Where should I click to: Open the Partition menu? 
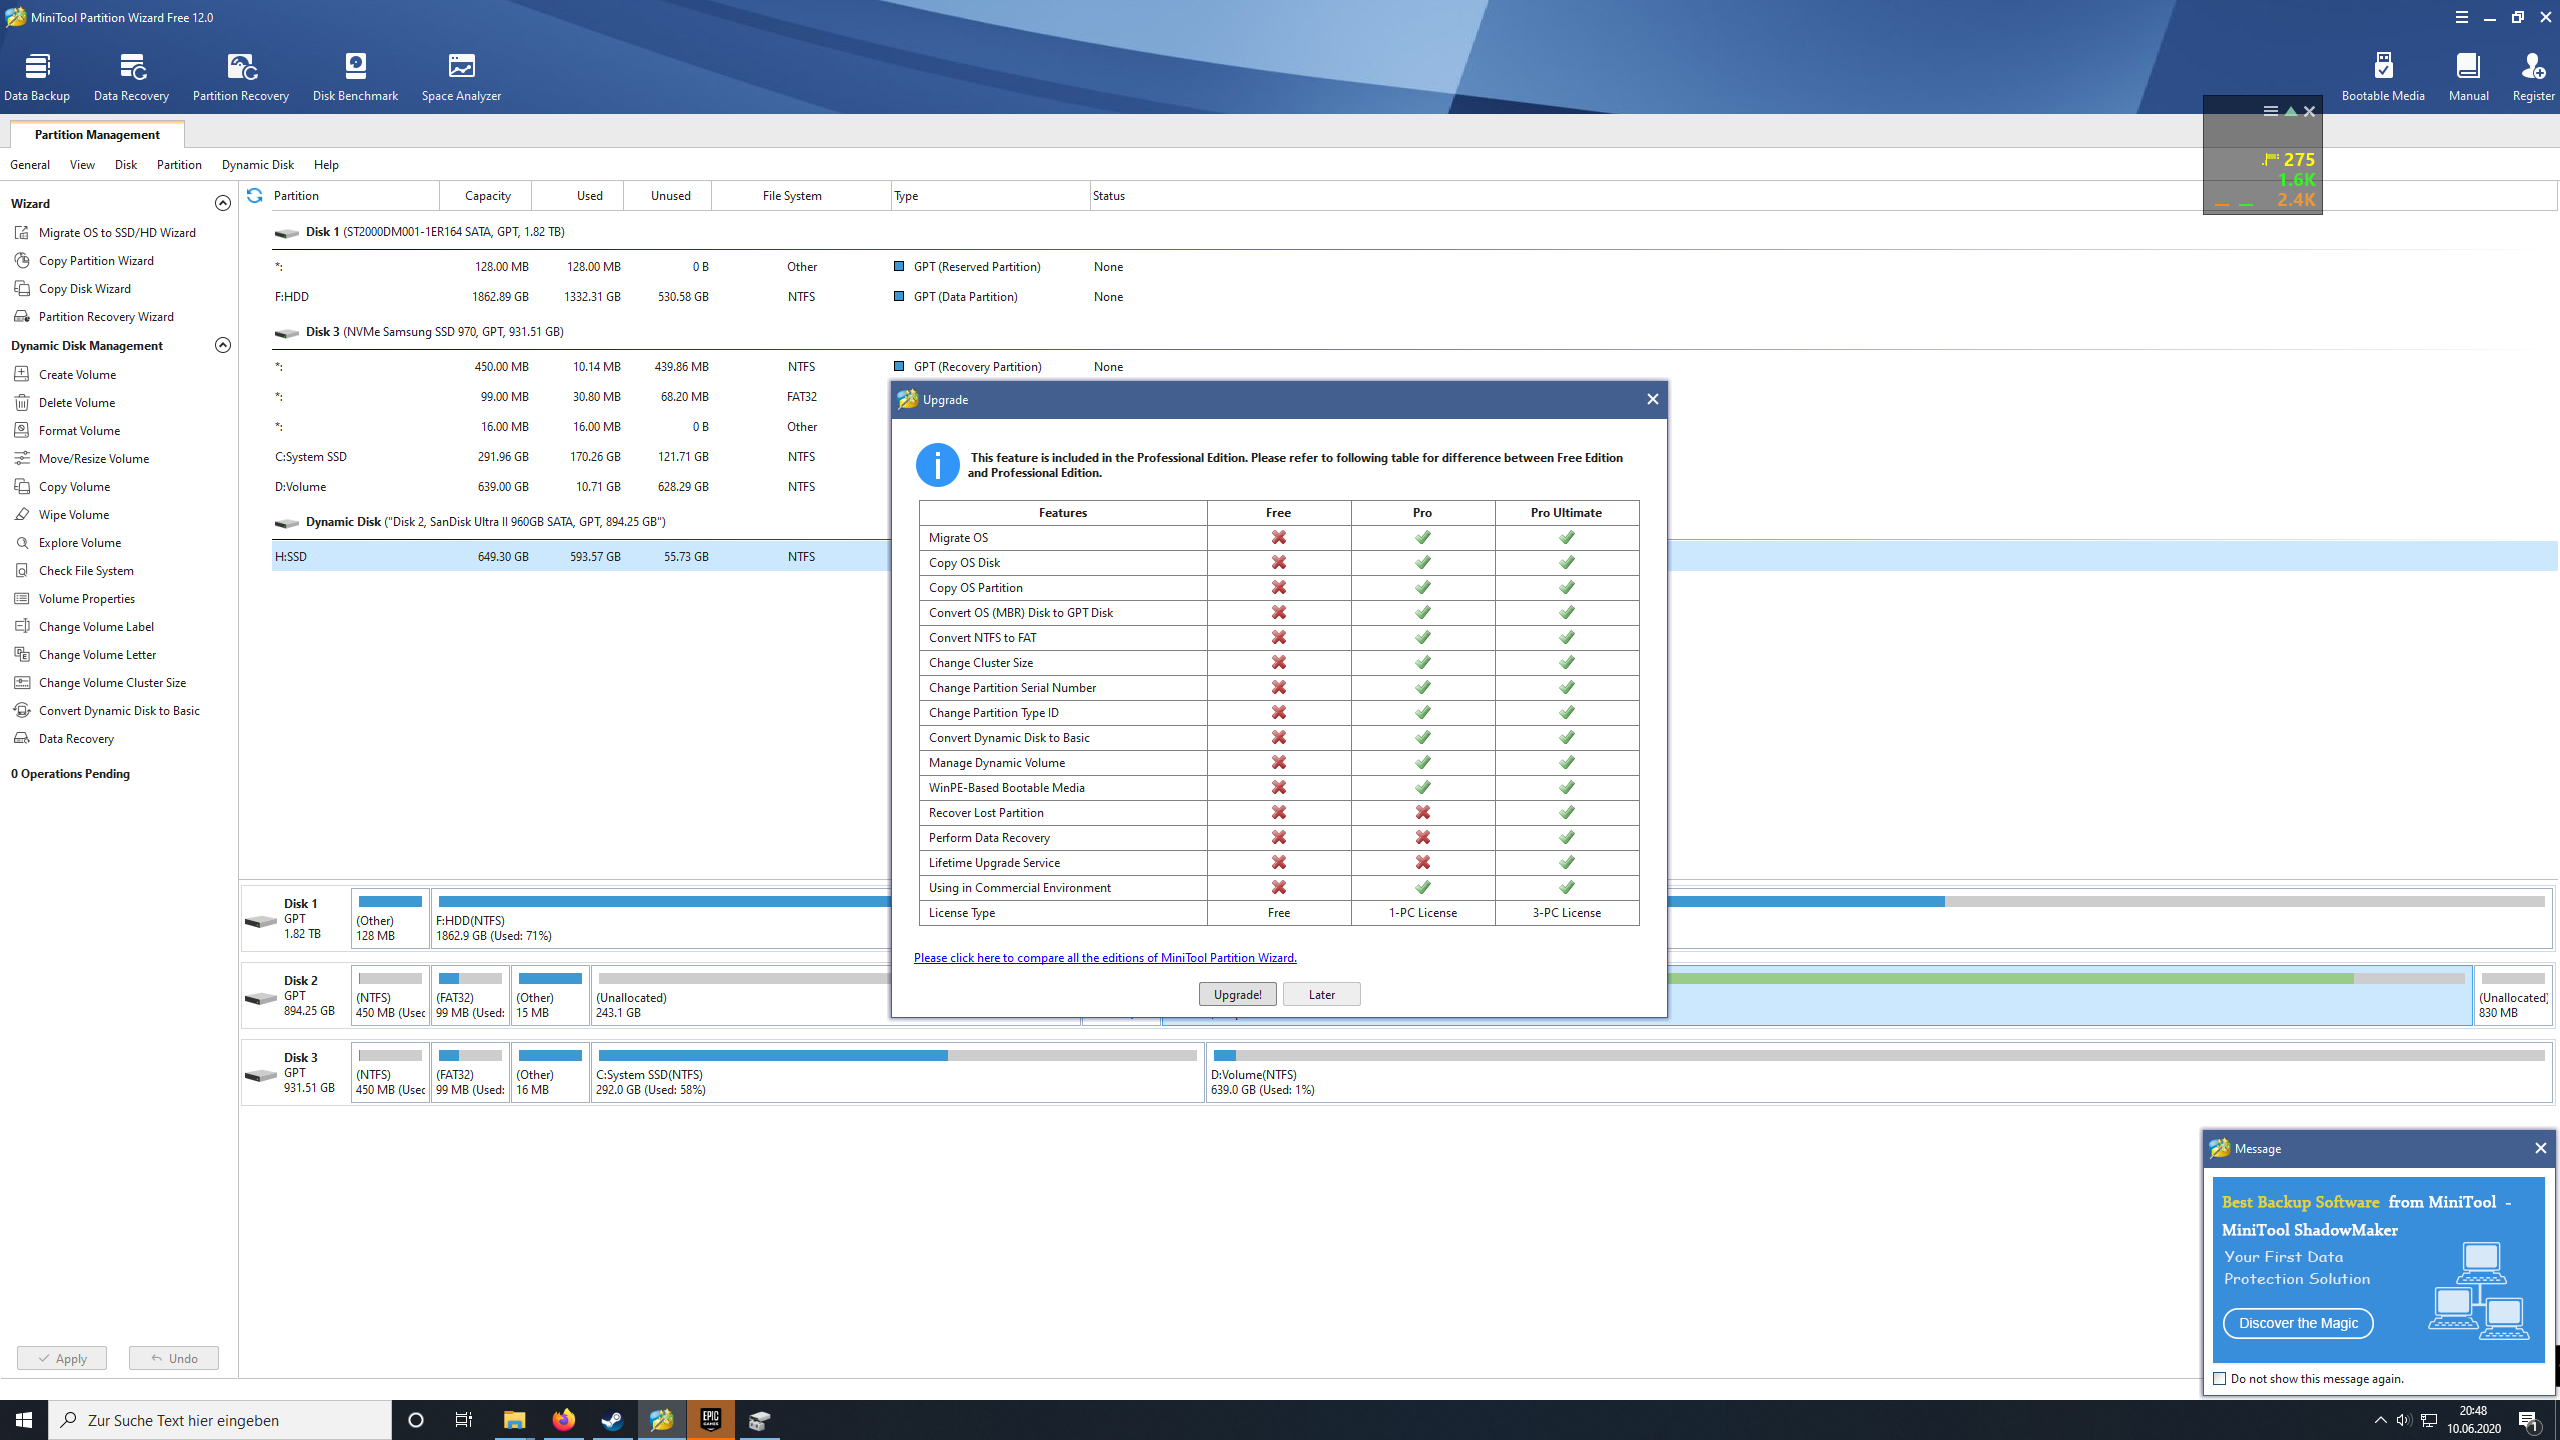[179, 165]
